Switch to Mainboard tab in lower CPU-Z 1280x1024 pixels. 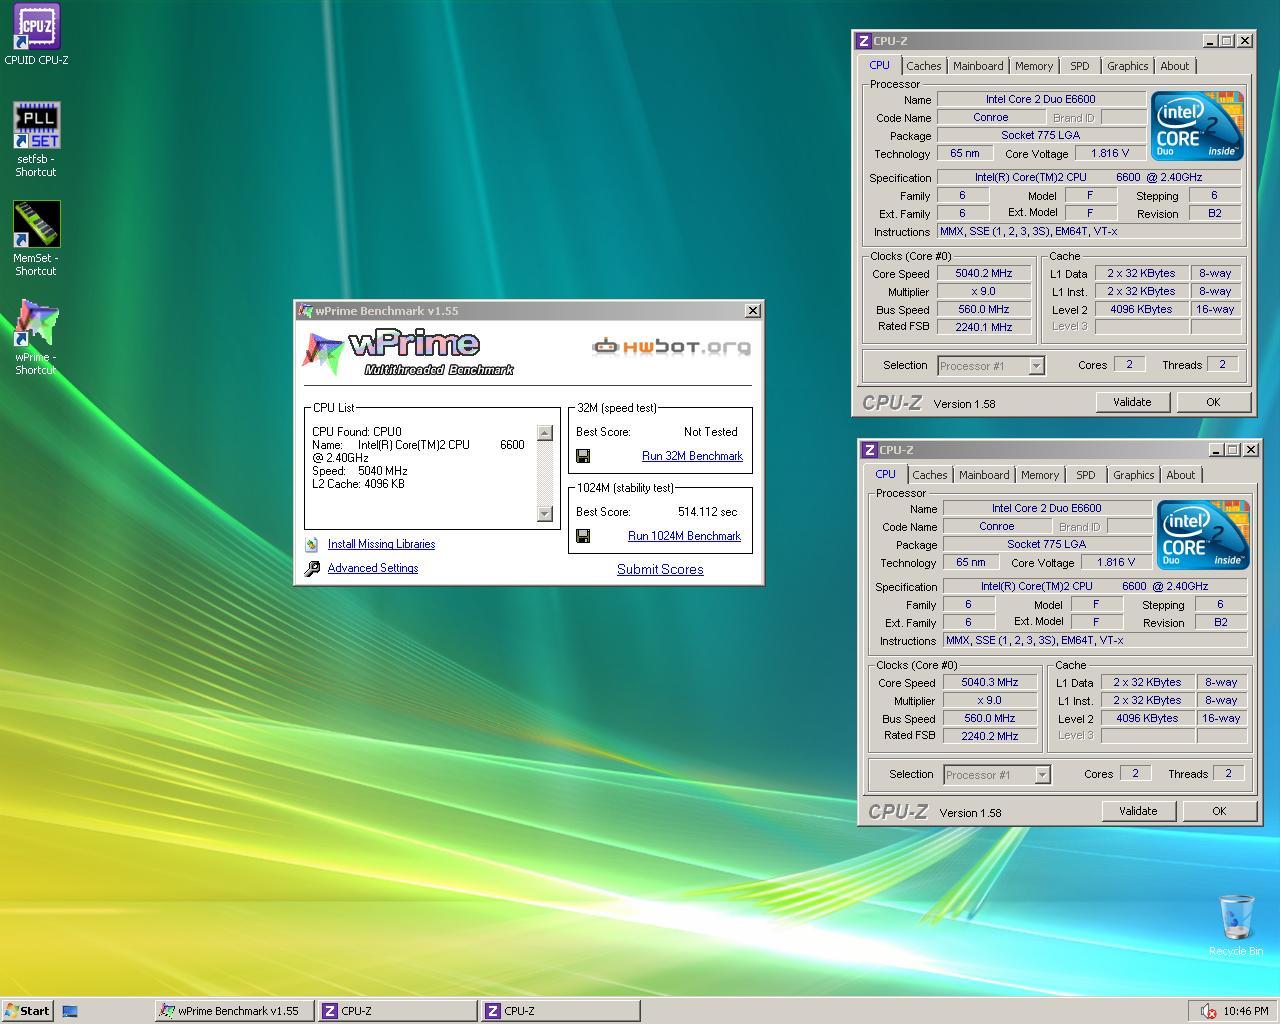[x=984, y=475]
